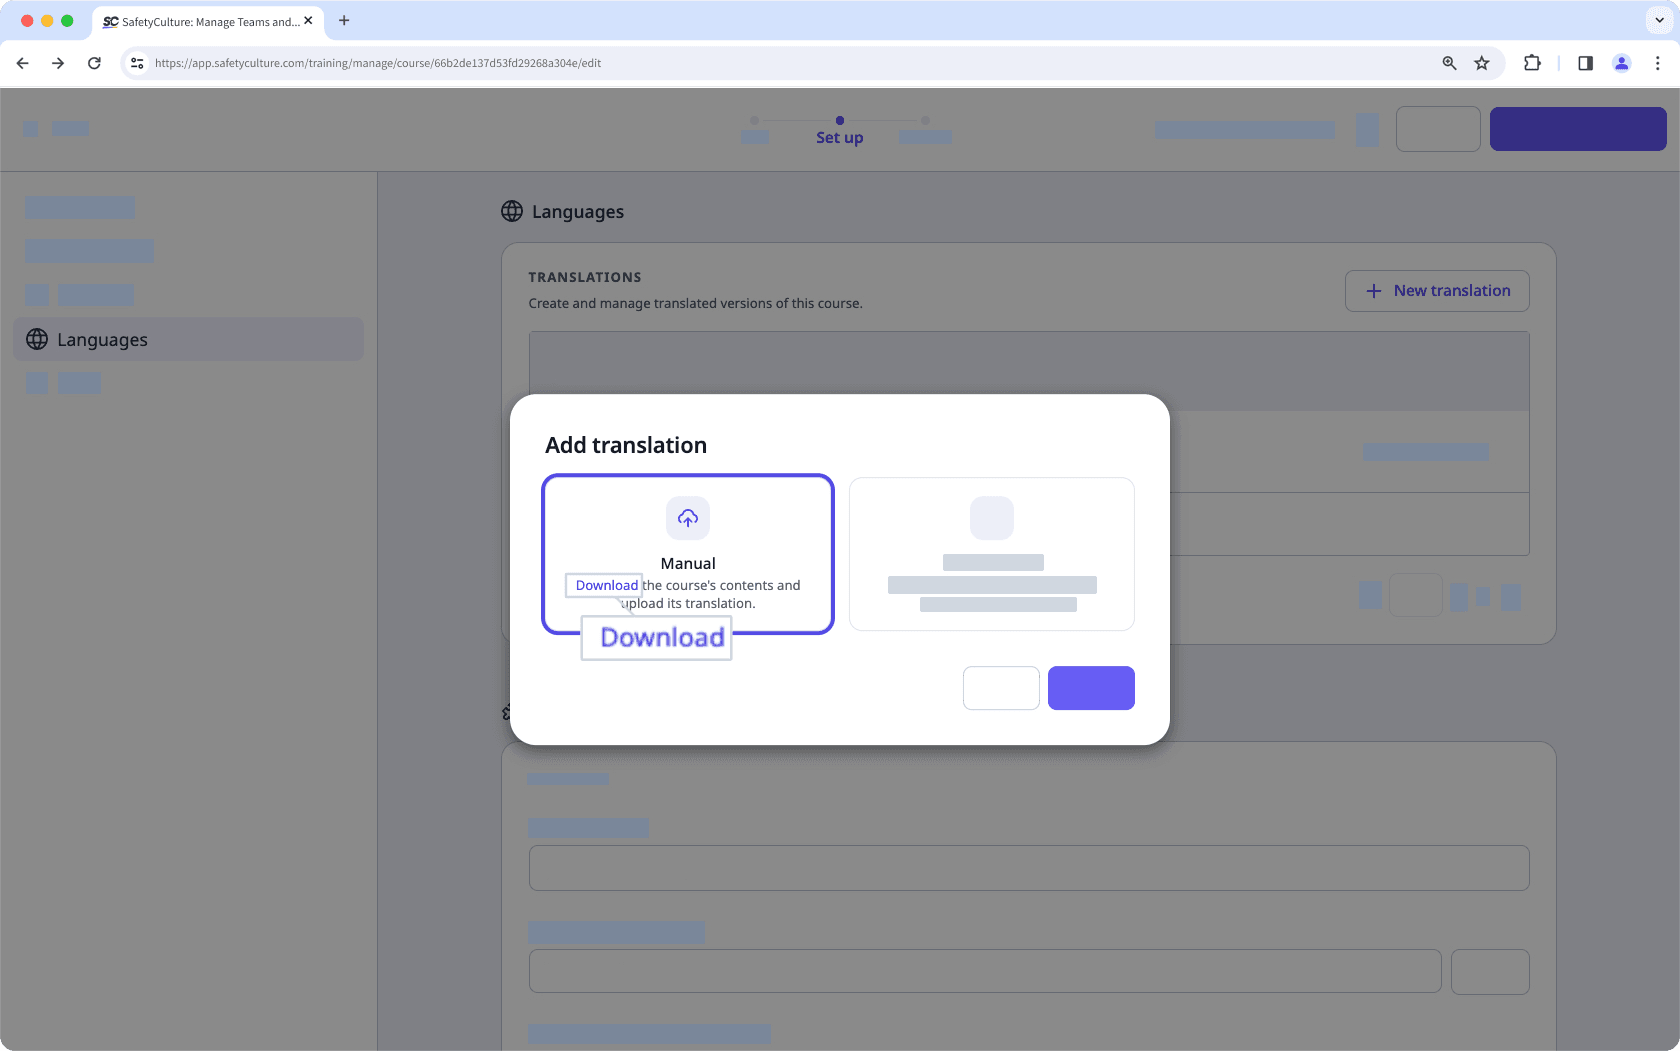
Task: Click the Set up step in the stepper
Action: tap(839, 137)
